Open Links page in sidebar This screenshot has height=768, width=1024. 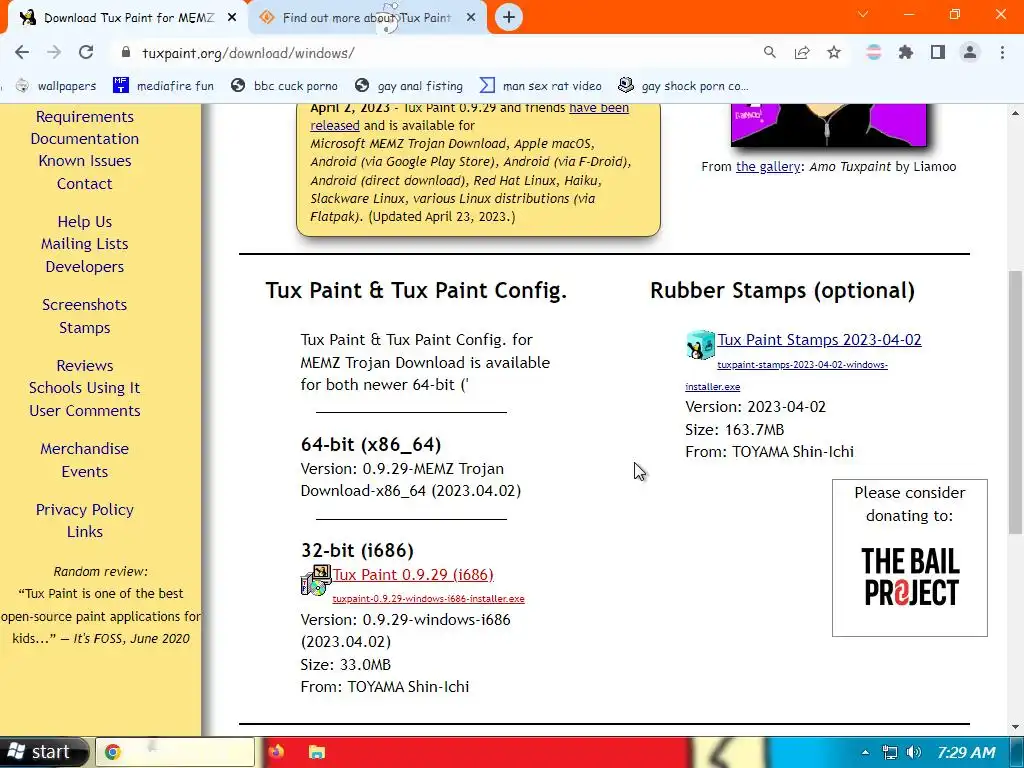click(85, 532)
